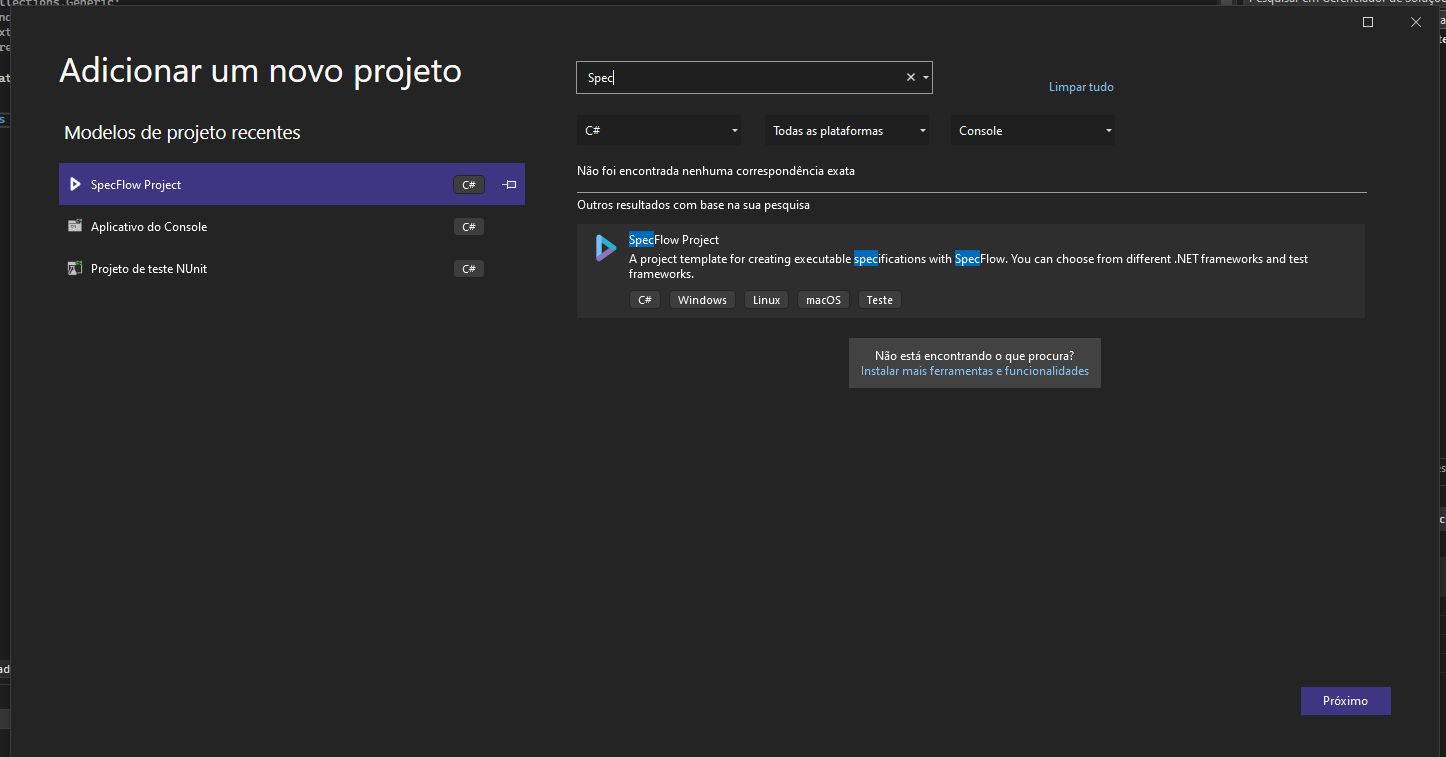Screen dimensions: 1446x757
Task: Maximize the Adicionar um novo projeto dialog
Action: (x=1368, y=22)
